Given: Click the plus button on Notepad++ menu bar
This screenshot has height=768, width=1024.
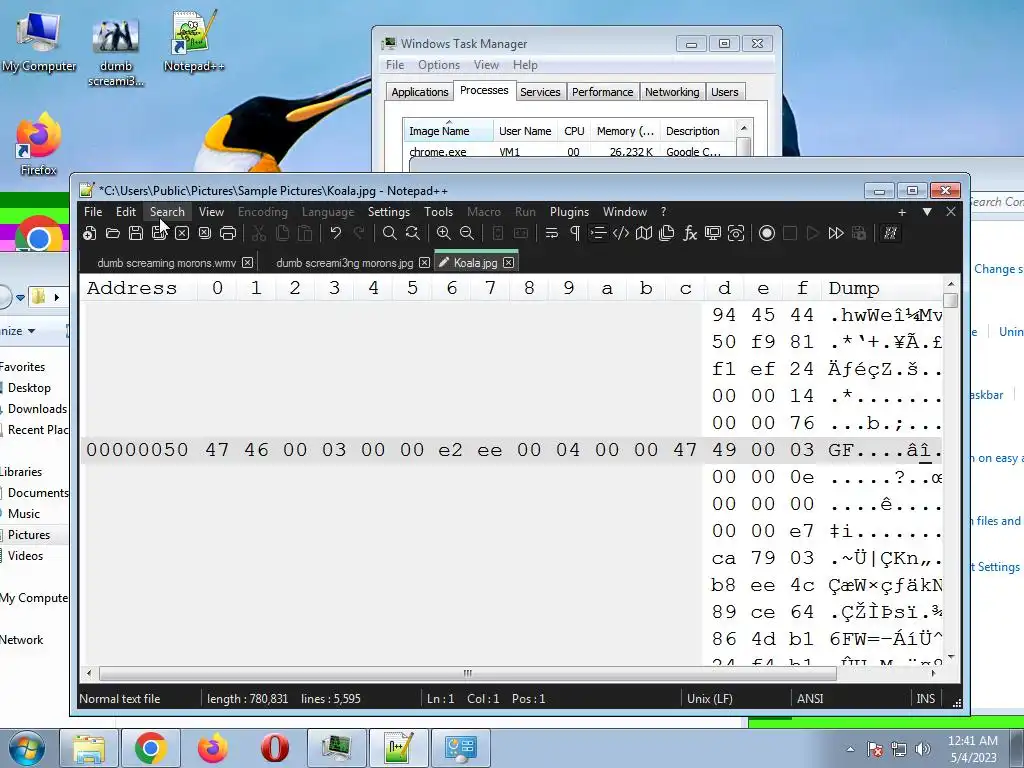Looking at the screenshot, I should click(x=902, y=212).
